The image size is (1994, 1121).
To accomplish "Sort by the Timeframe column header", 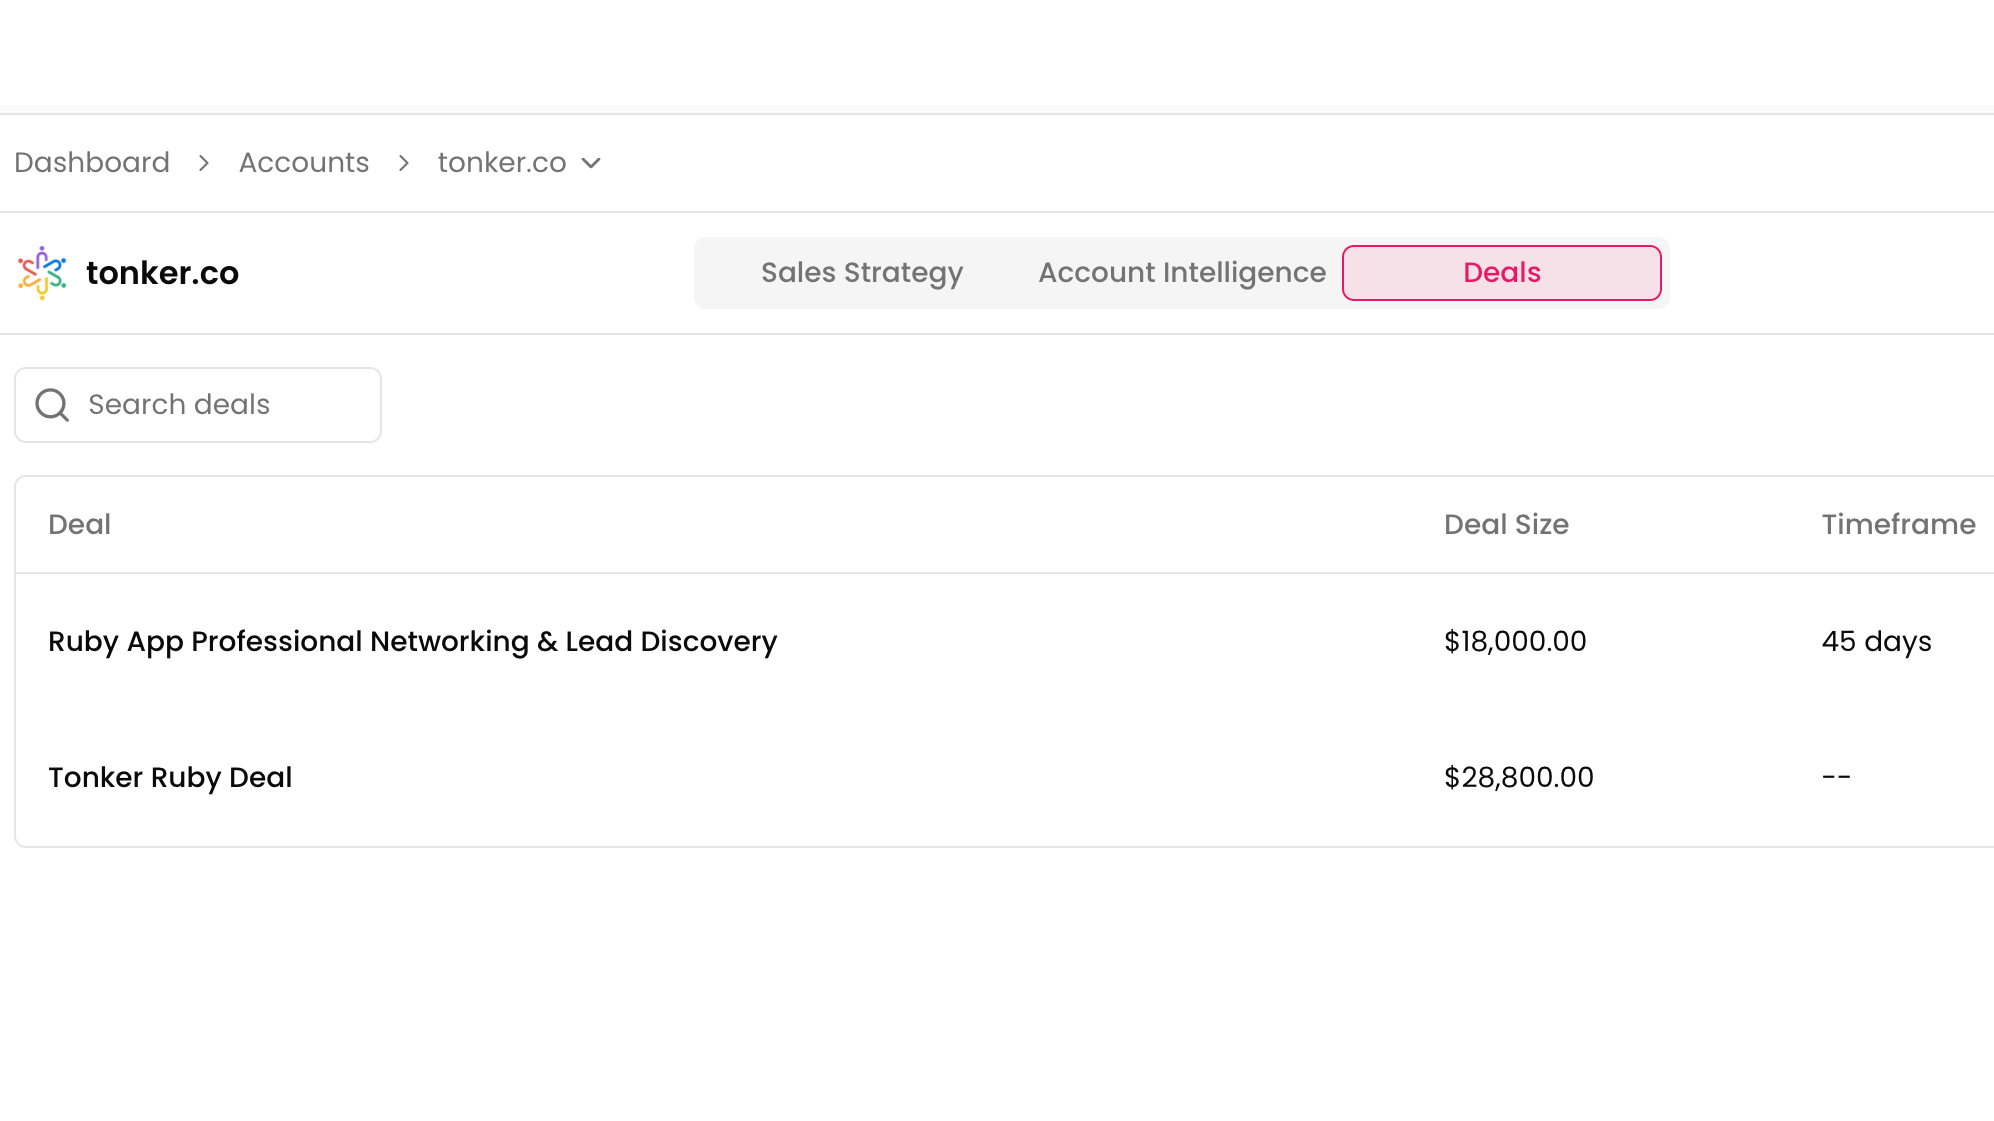I will pos(1898,525).
